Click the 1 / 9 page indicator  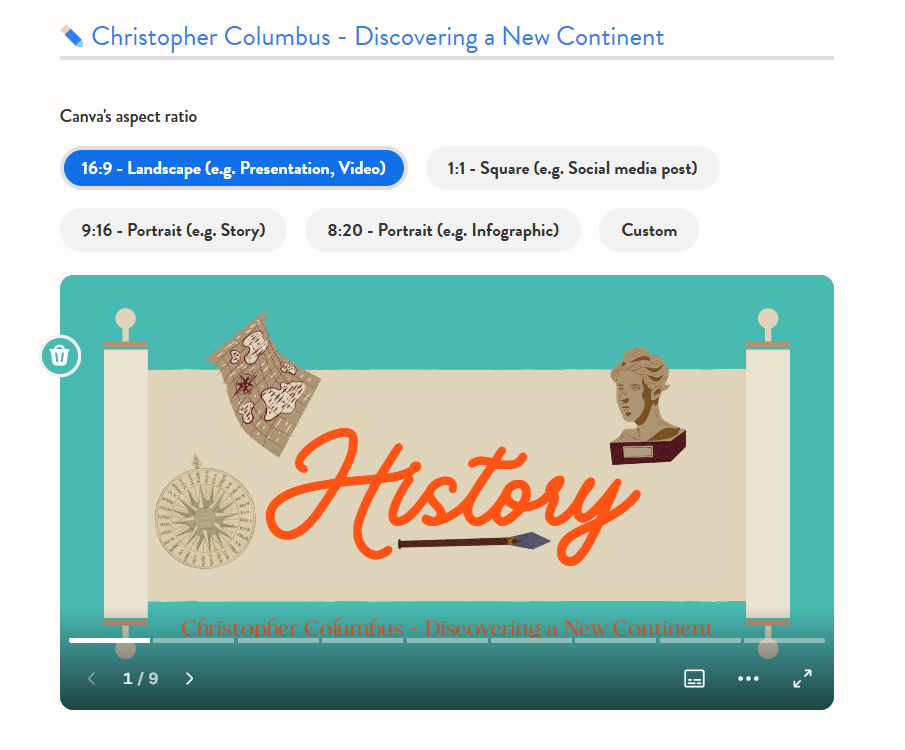click(140, 679)
